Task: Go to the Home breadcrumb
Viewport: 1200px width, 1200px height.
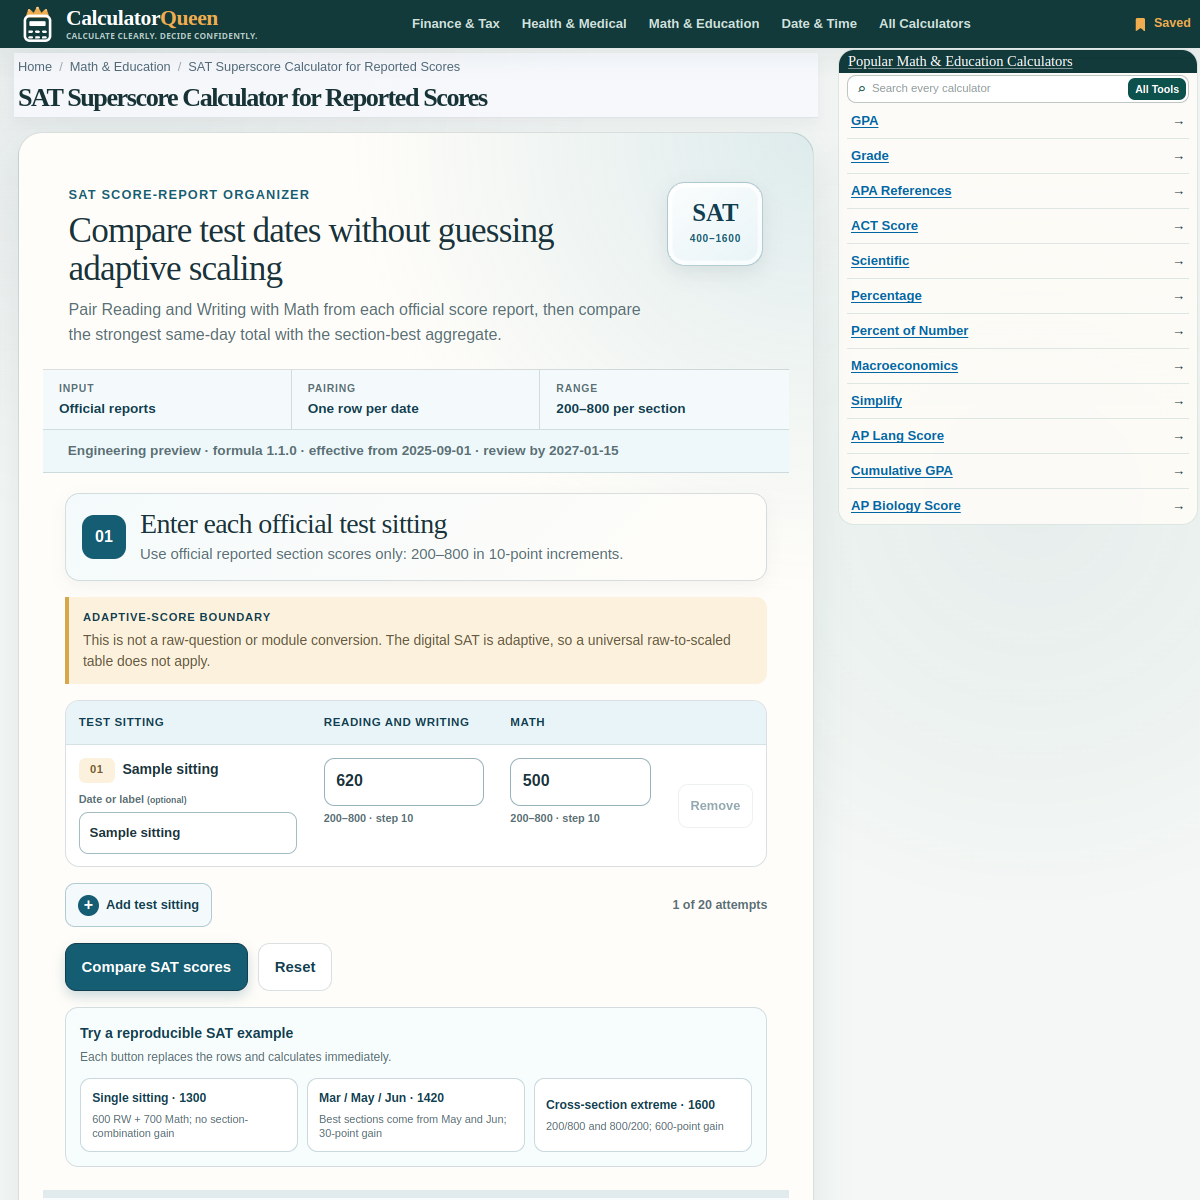Action: (35, 67)
